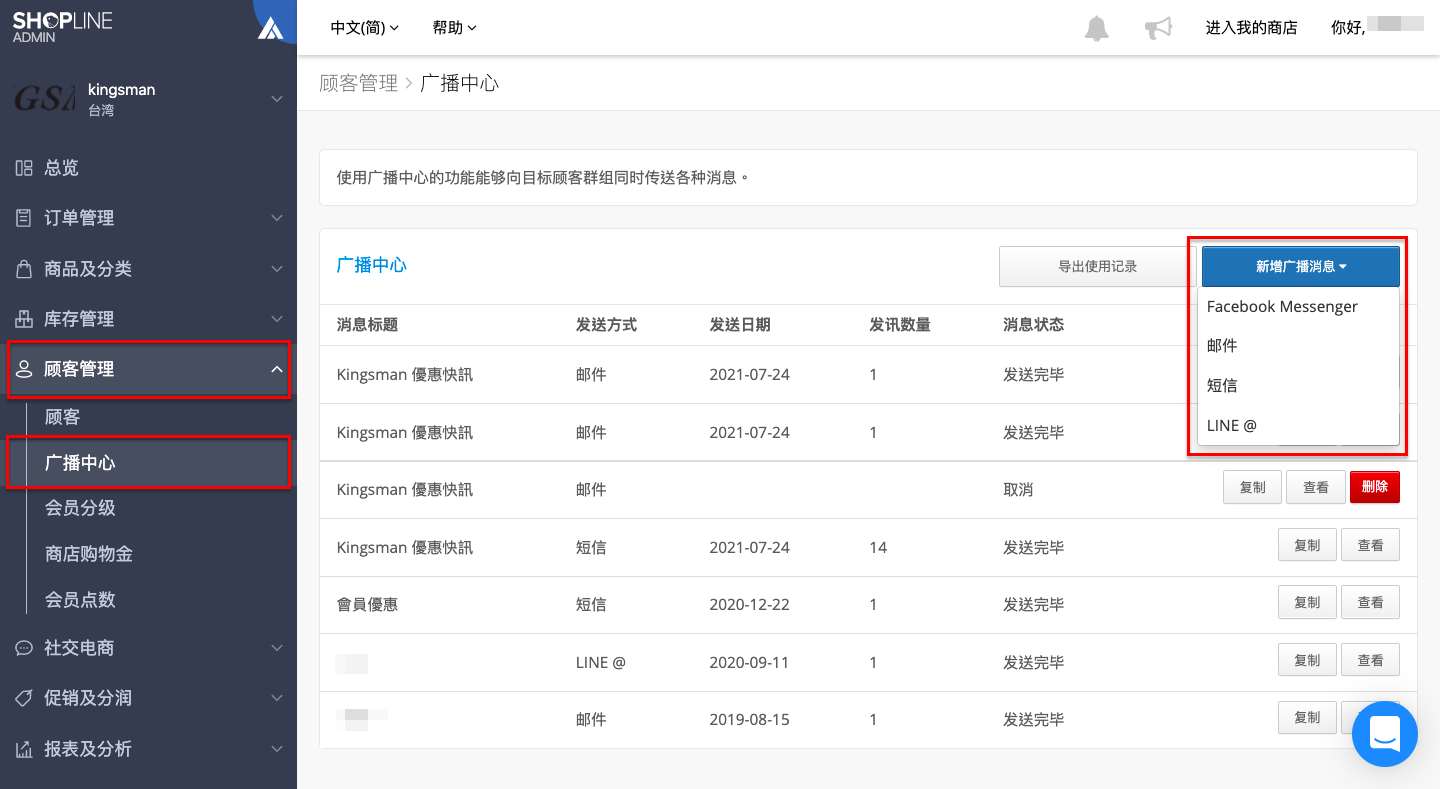Select Facebook Messenger from broadcast menu
This screenshot has height=789, width=1440.
click(x=1282, y=307)
